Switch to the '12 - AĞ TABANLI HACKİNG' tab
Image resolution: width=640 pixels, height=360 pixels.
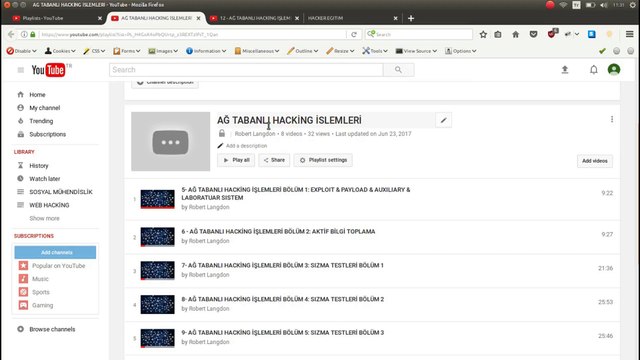click(254, 18)
